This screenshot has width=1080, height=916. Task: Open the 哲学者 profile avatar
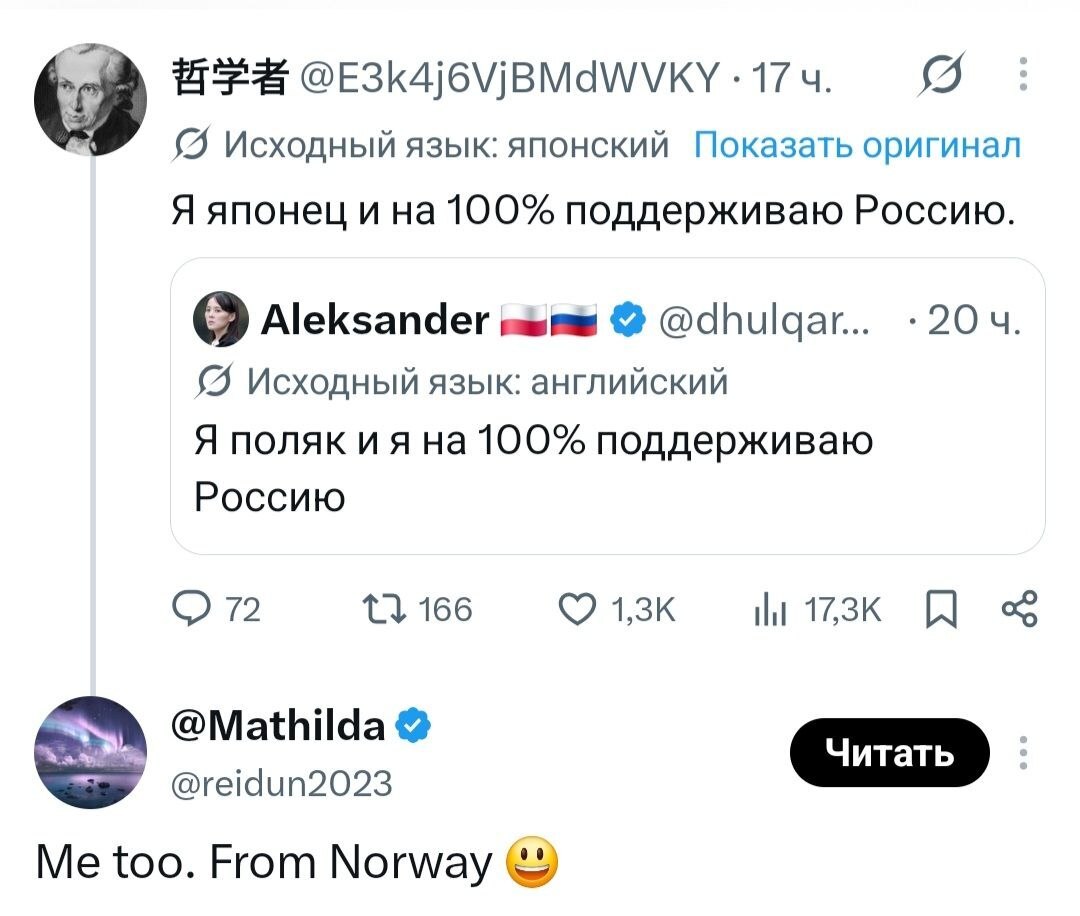[x=90, y=99]
